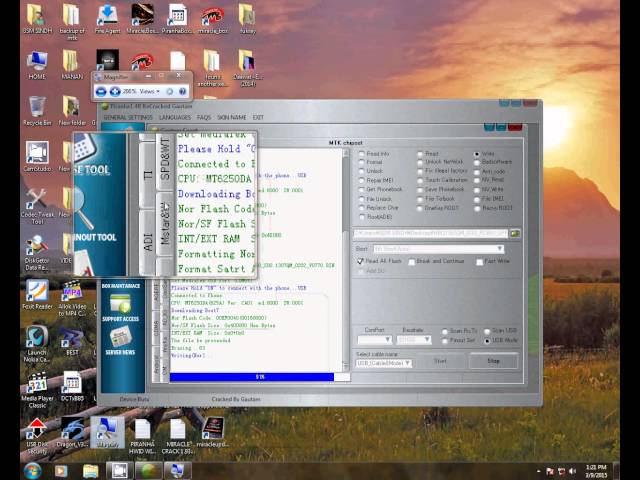Open the Recycle Bin
Viewport: 640px width, 480px height.
[x=37, y=111]
